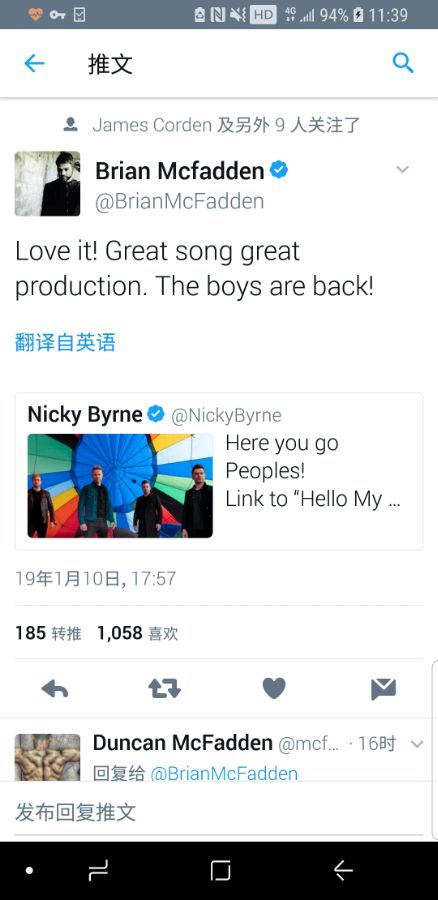Tap the reply arrow icon

[x=55, y=688]
